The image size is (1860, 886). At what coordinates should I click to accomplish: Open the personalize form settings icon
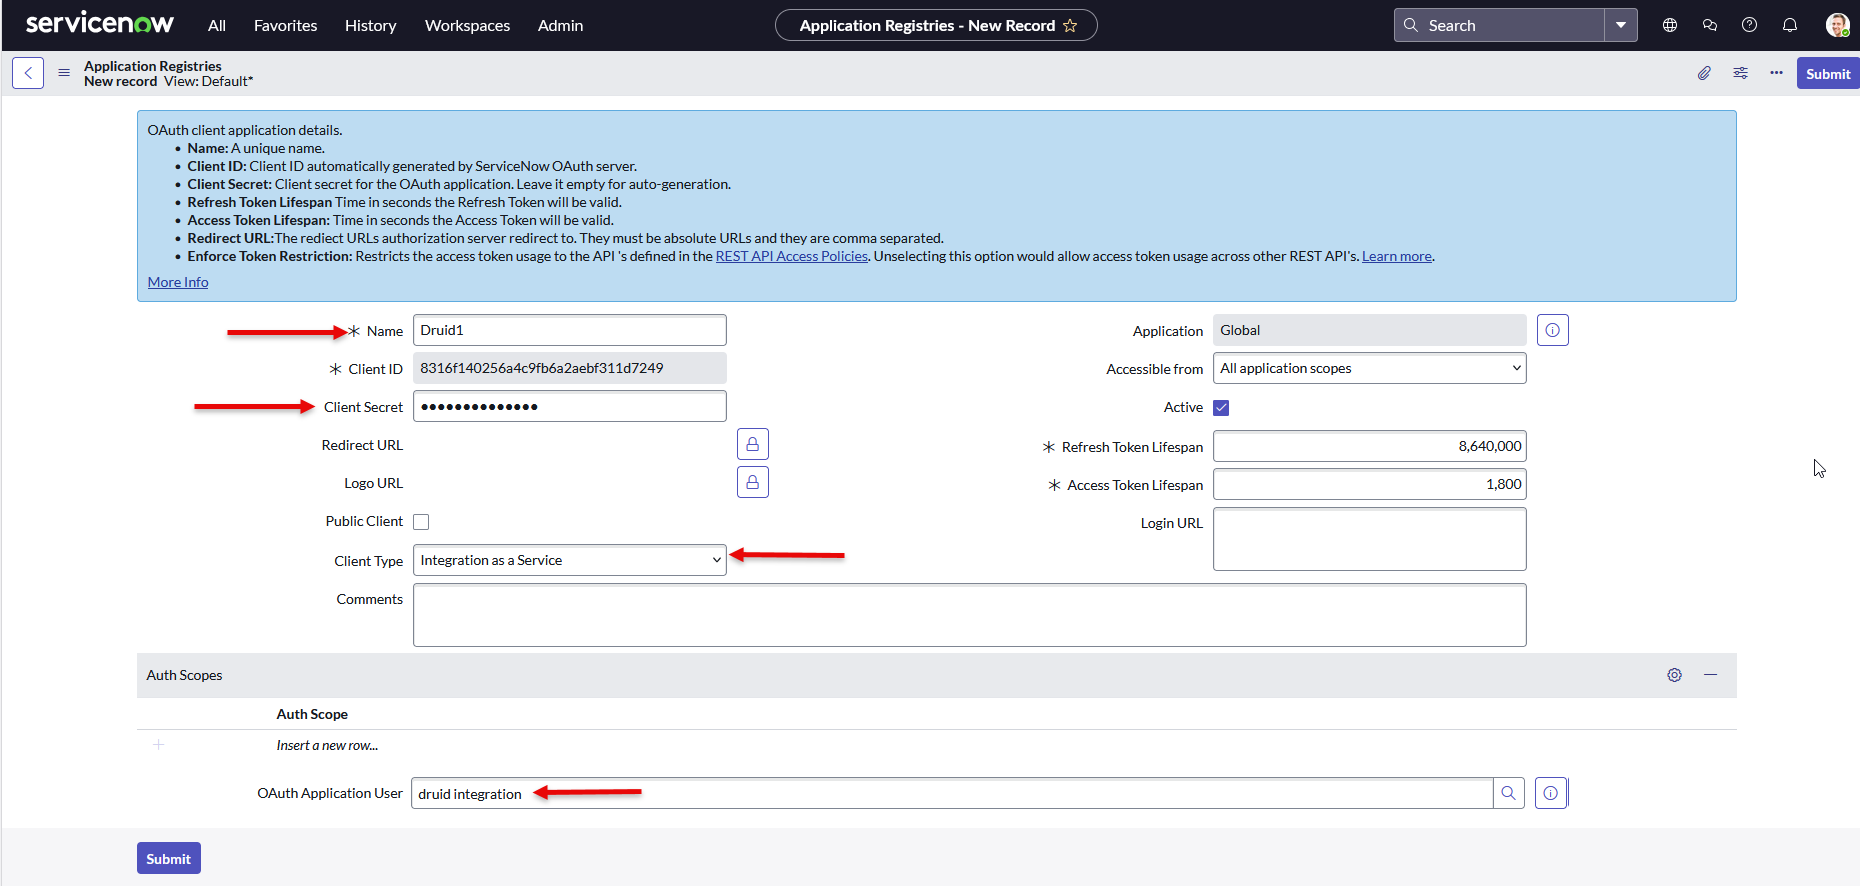coord(1740,73)
